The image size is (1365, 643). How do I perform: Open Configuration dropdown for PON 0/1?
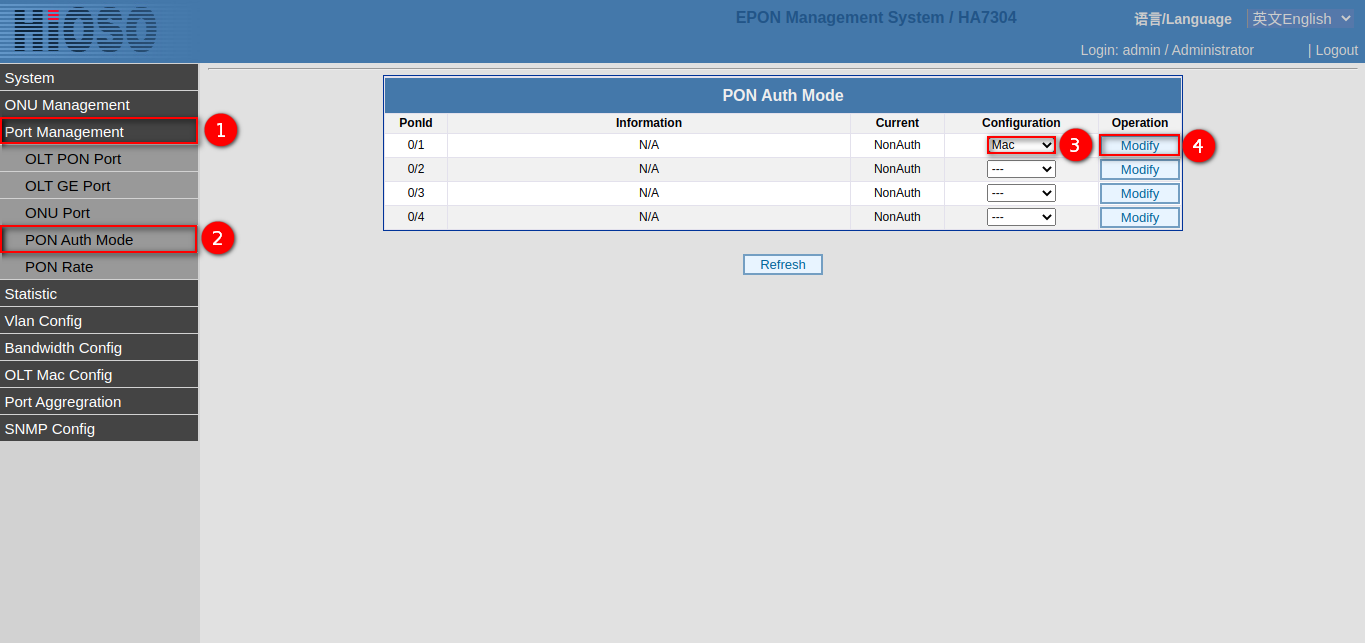1021,145
